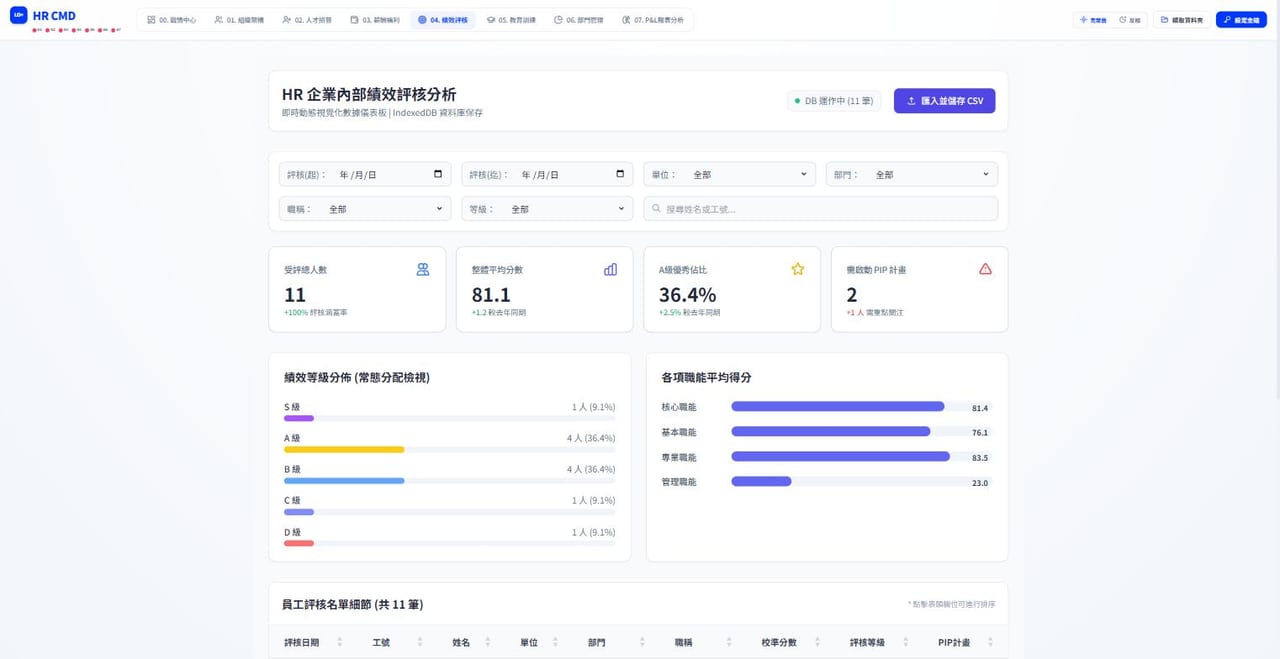
Task: Open the 單位 filter dropdown
Action: (729, 174)
